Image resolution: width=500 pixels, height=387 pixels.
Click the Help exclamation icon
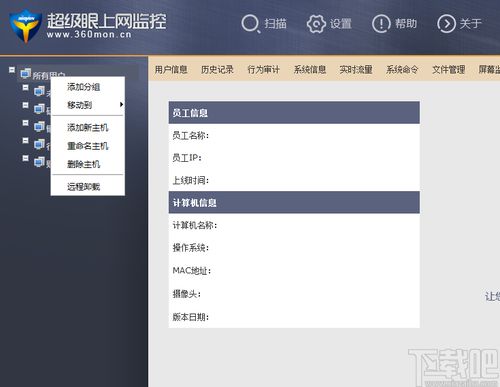pyautogui.click(x=381, y=24)
